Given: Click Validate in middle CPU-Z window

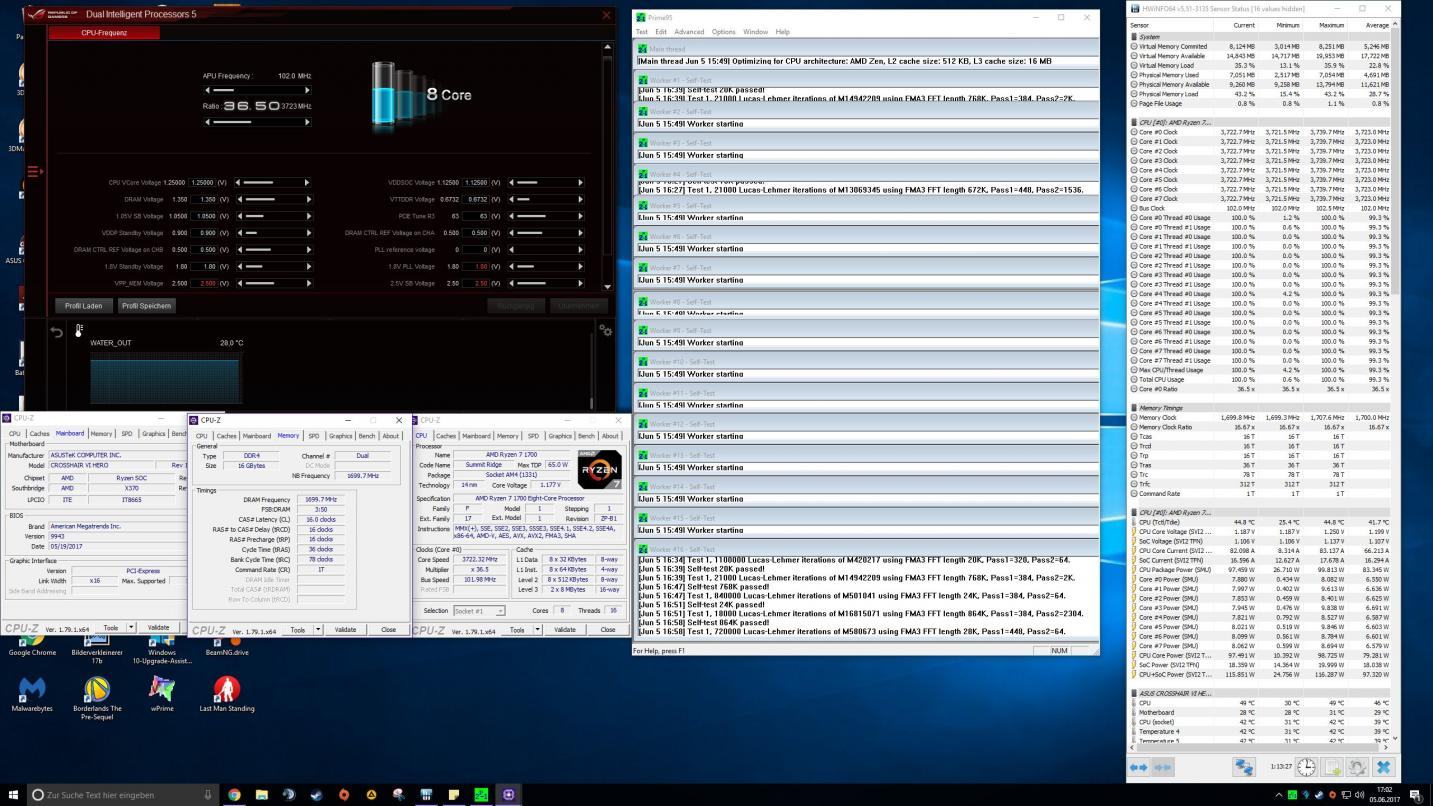Looking at the screenshot, I should tap(345, 630).
